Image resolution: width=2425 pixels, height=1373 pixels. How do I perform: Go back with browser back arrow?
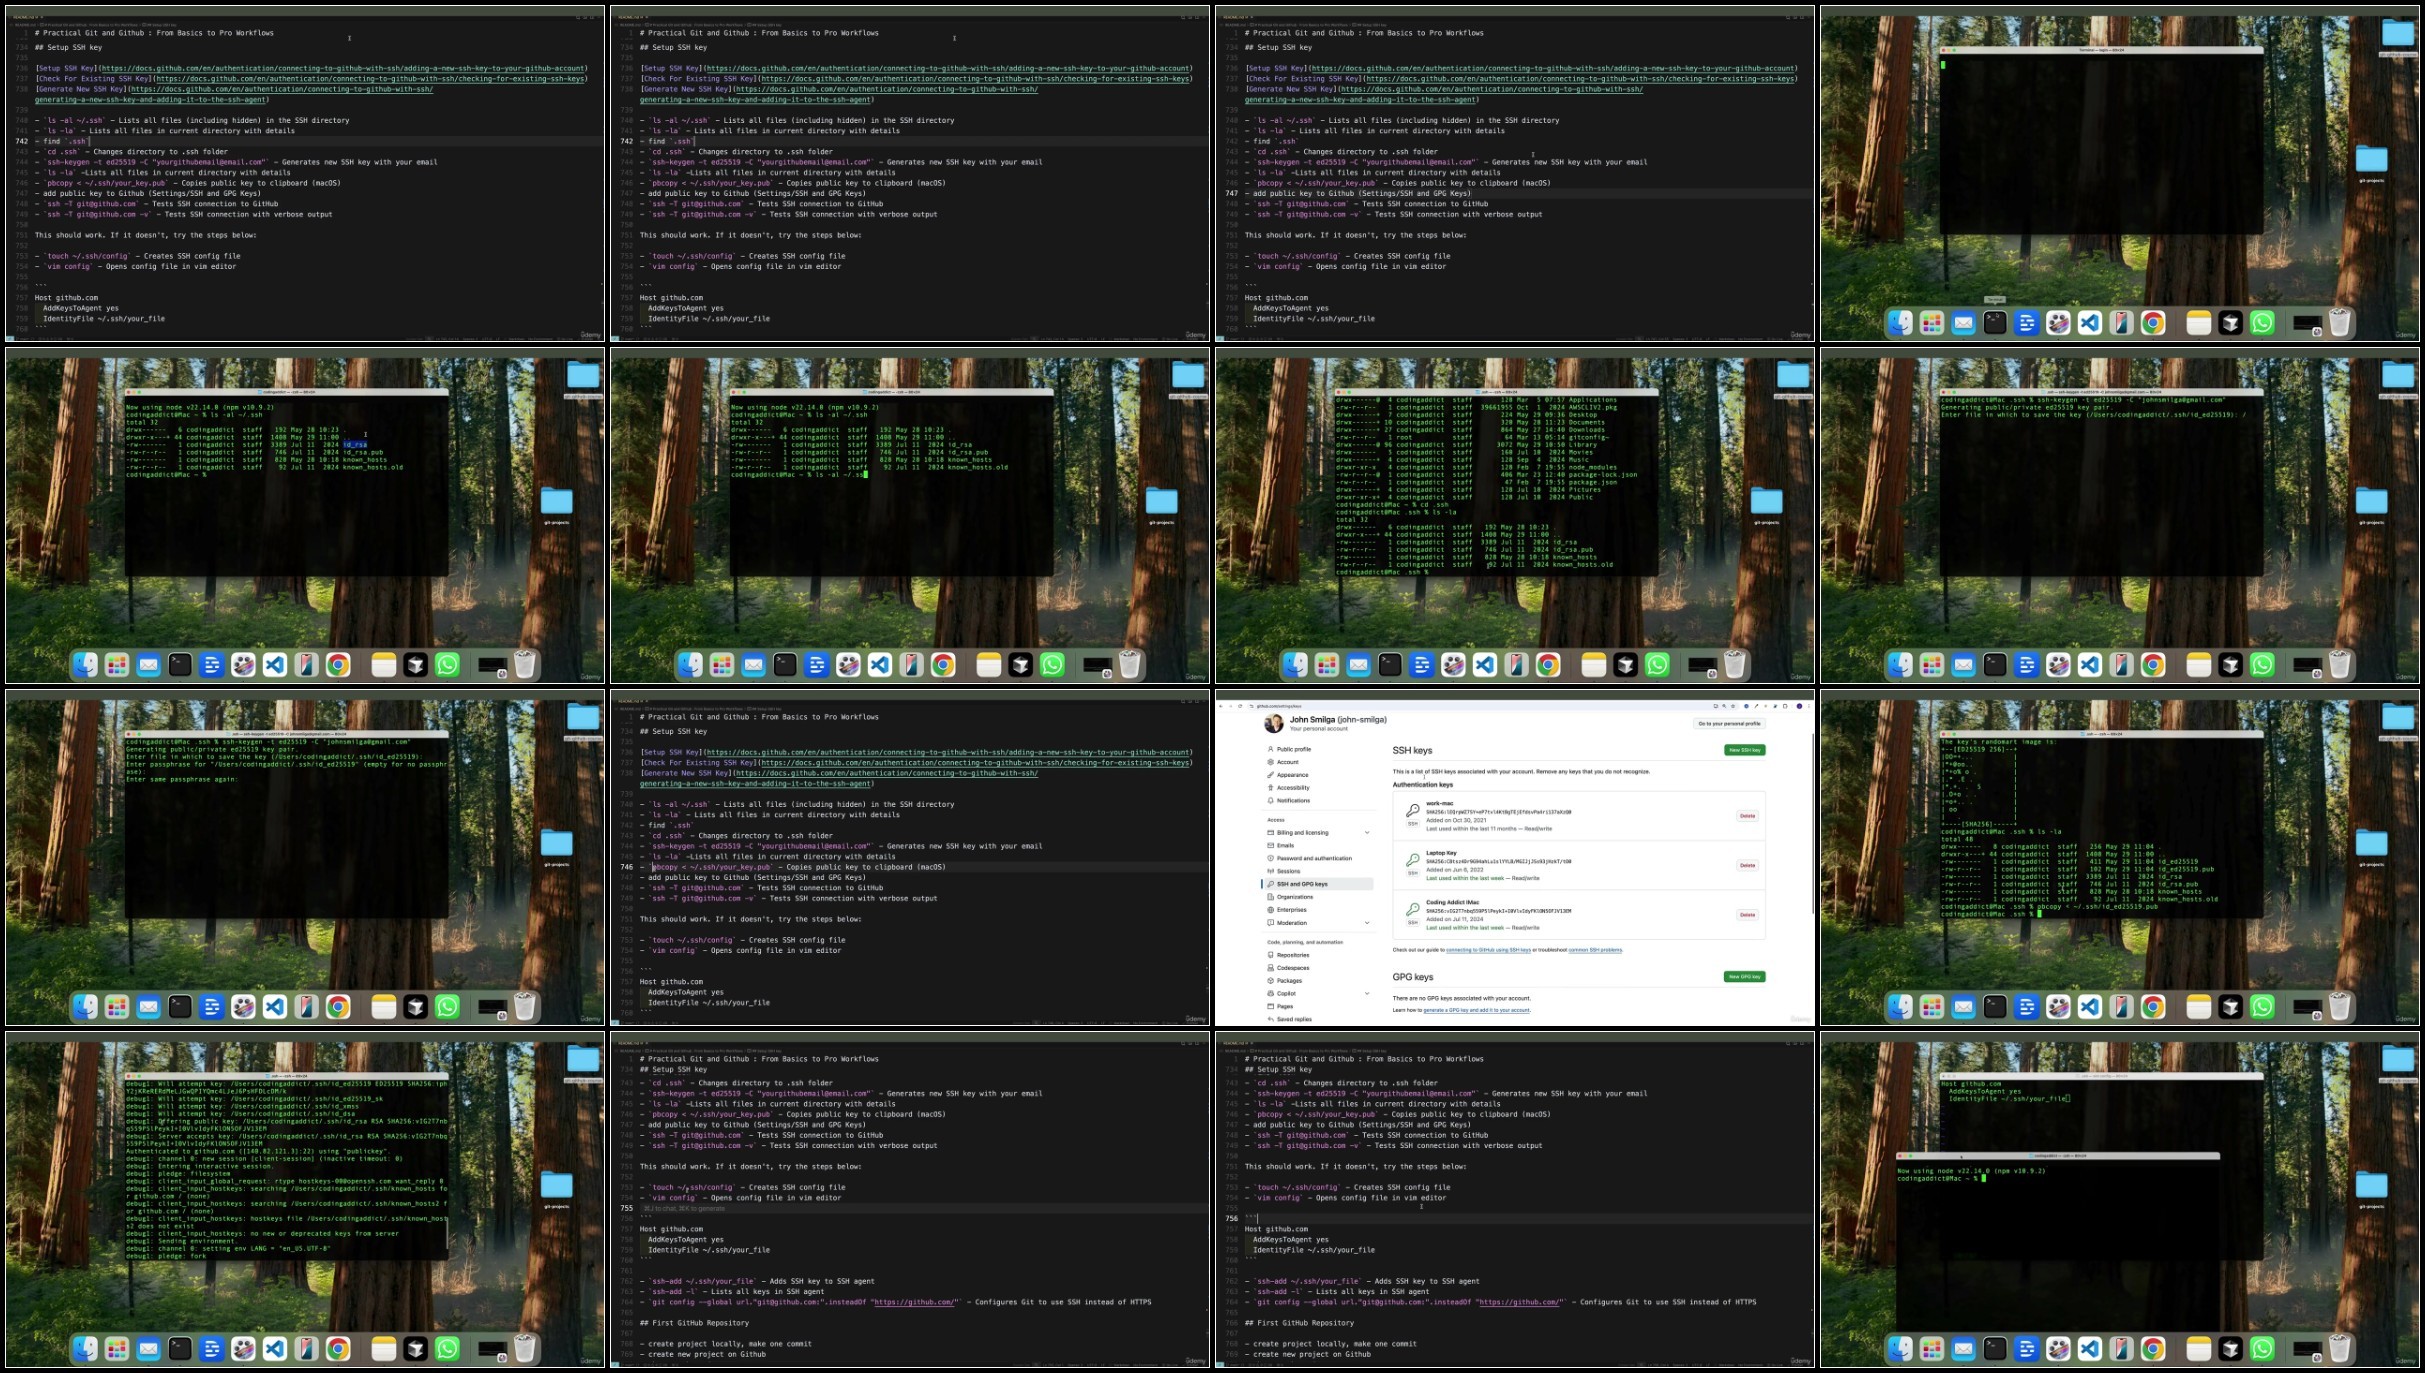pos(1221,706)
